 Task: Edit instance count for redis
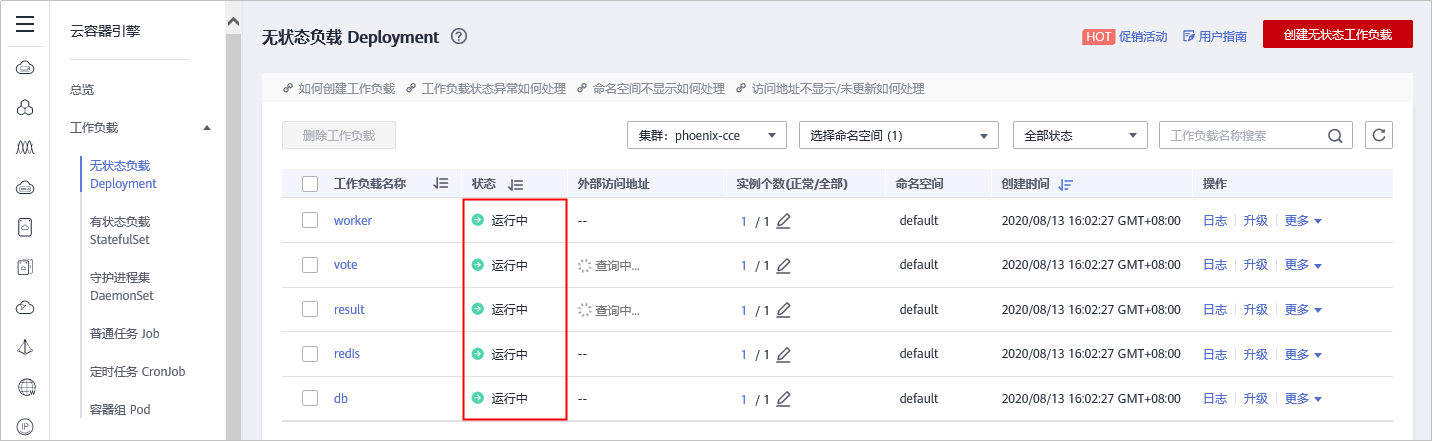tap(784, 354)
